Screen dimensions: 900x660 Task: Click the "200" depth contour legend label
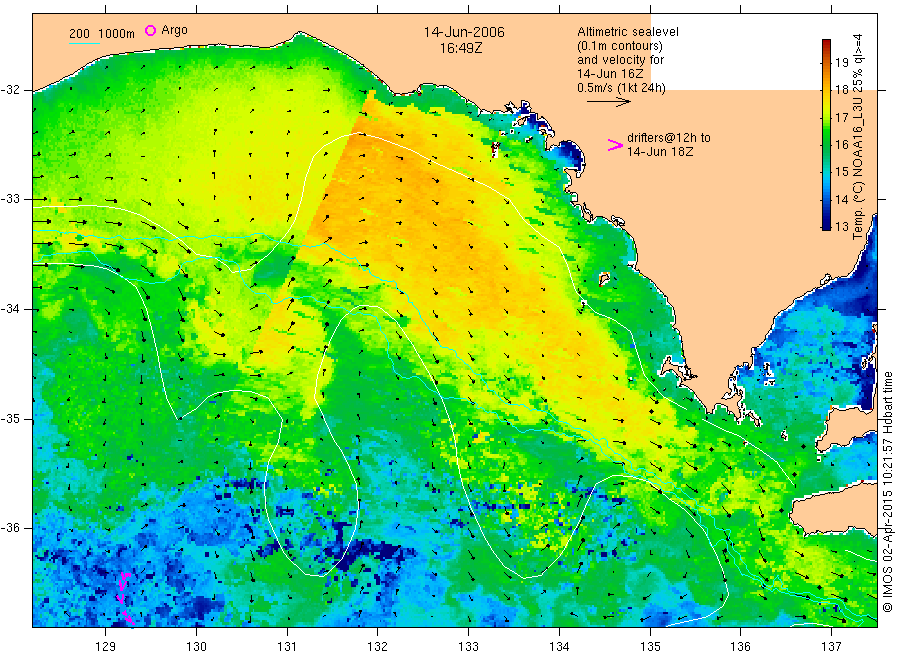coord(79,33)
